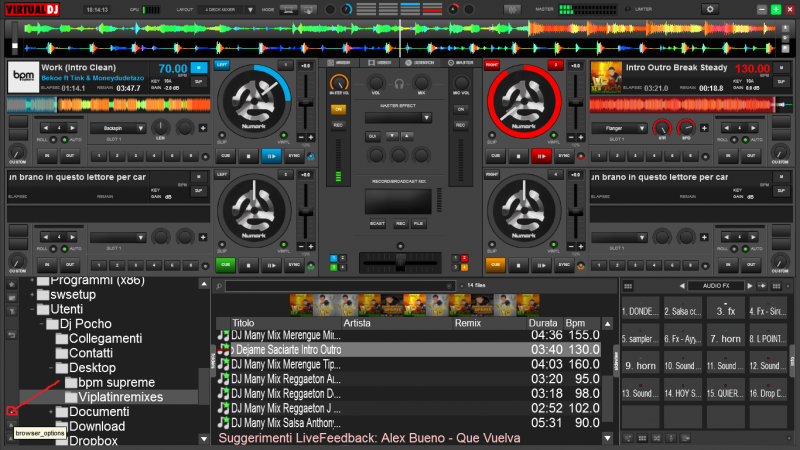
Task: Click the deck 4 lower-right jog wheel
Action: [524, 211]
